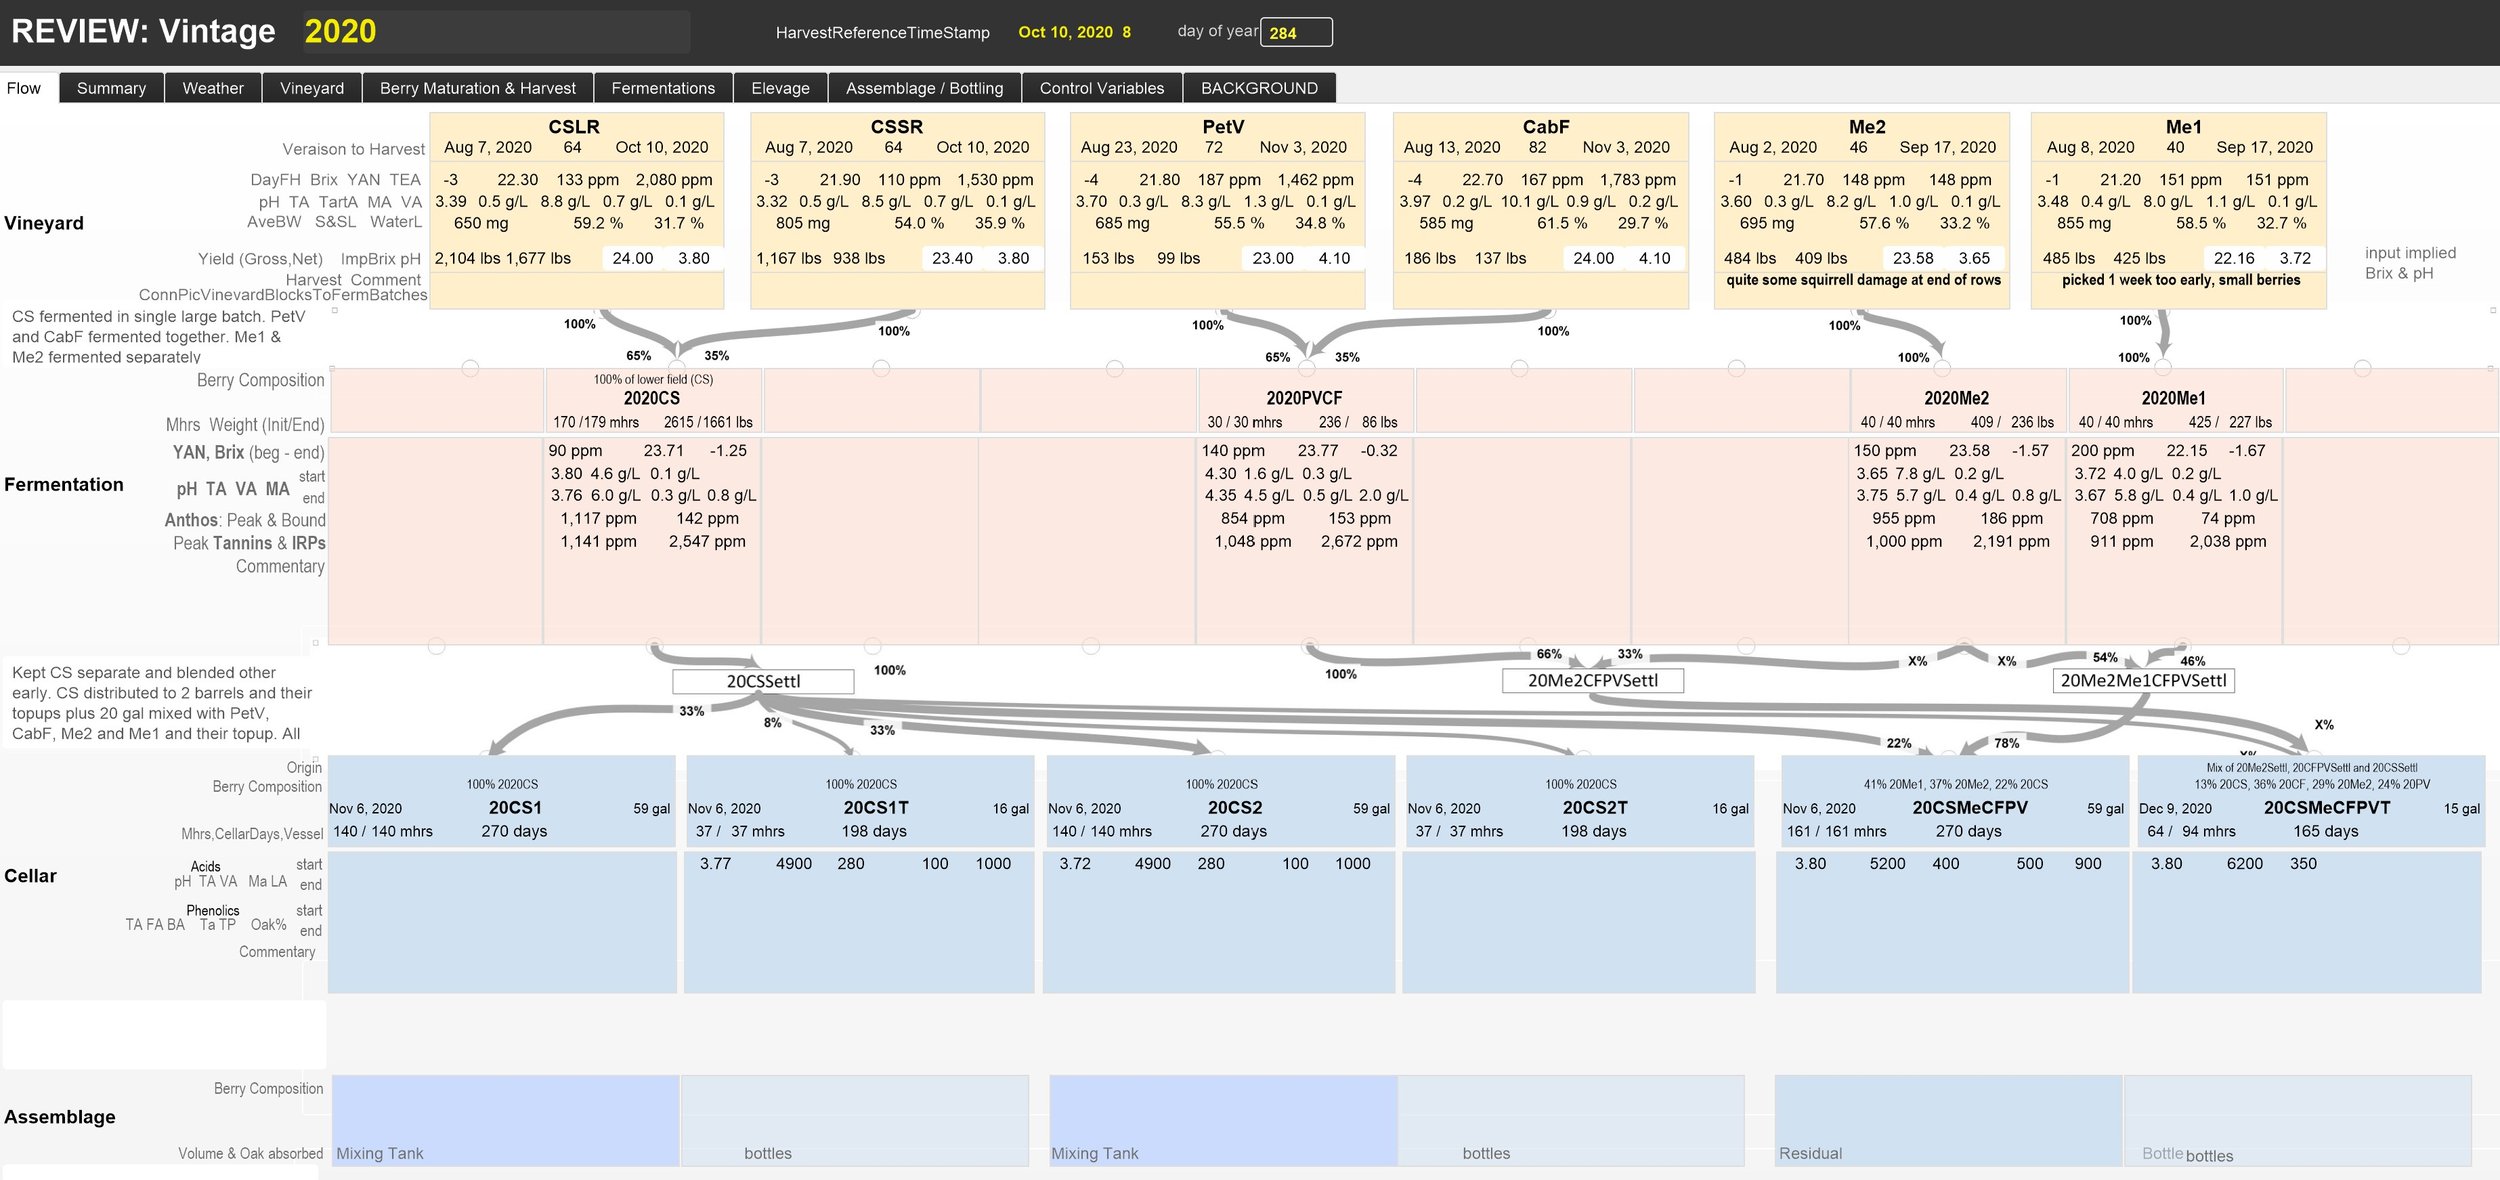Click the first Mixing Tank assemblage box

click(506, 1120)
